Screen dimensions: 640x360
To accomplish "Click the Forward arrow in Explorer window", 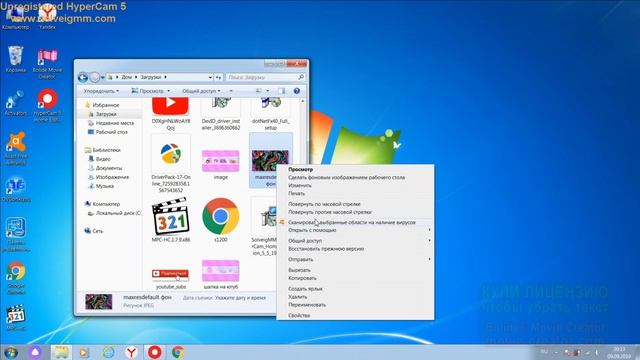I will pos(94,77).
